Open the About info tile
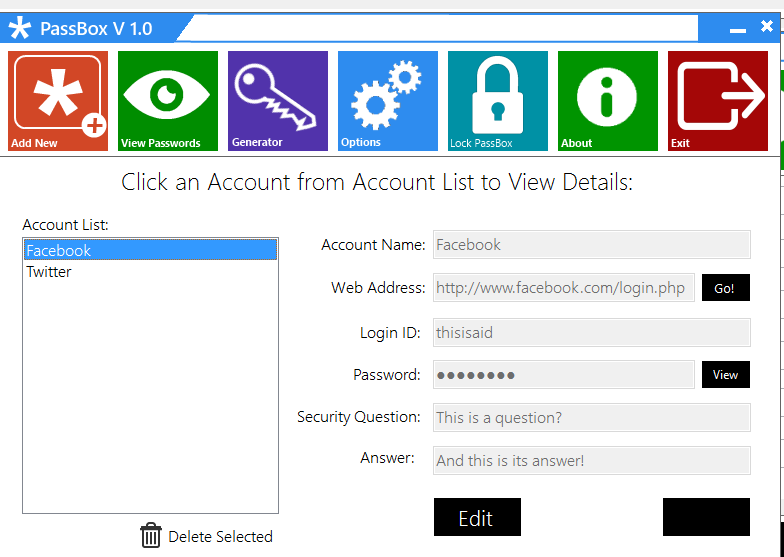784x557 pixels. 608,101
